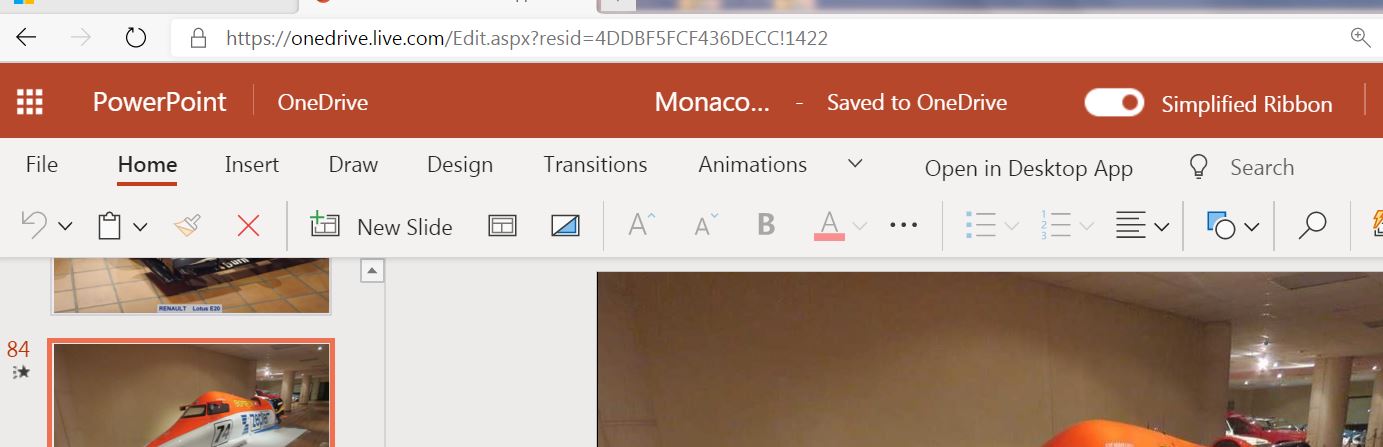Show more ribbon tabs chevron
This screenshot has width=1383, height=447.
click(855, 163)
